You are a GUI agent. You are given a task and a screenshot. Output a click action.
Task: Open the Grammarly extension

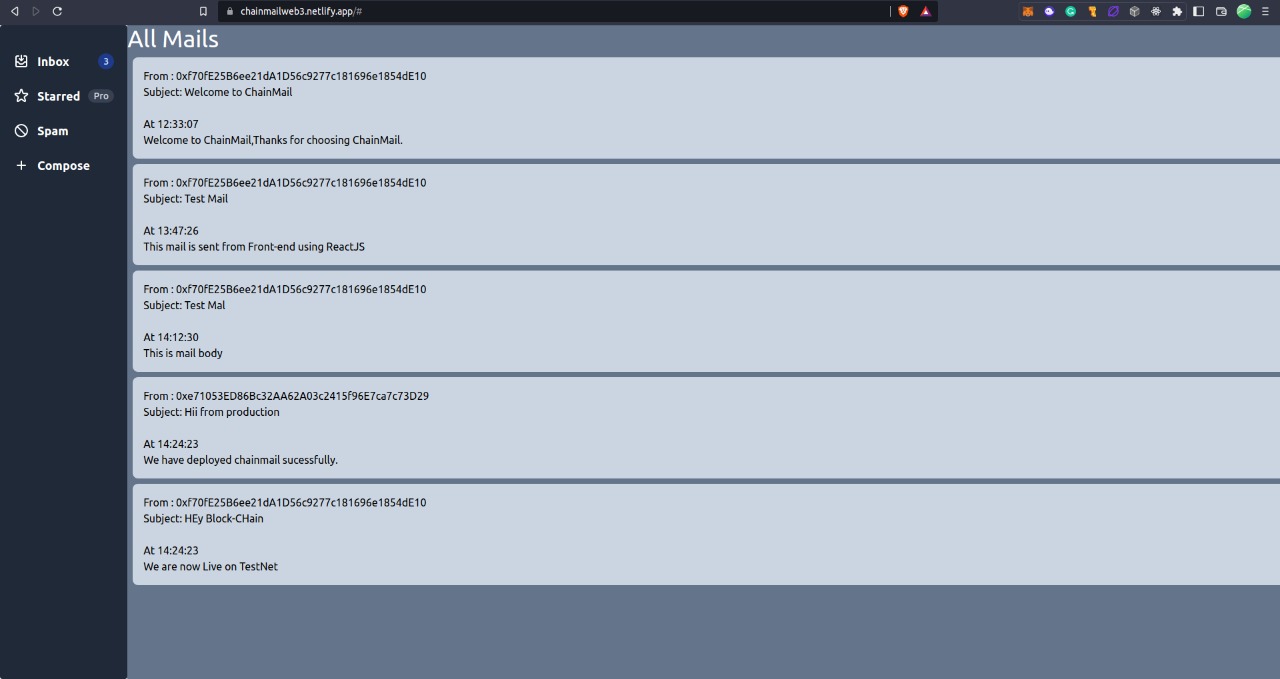(1070, 11)
